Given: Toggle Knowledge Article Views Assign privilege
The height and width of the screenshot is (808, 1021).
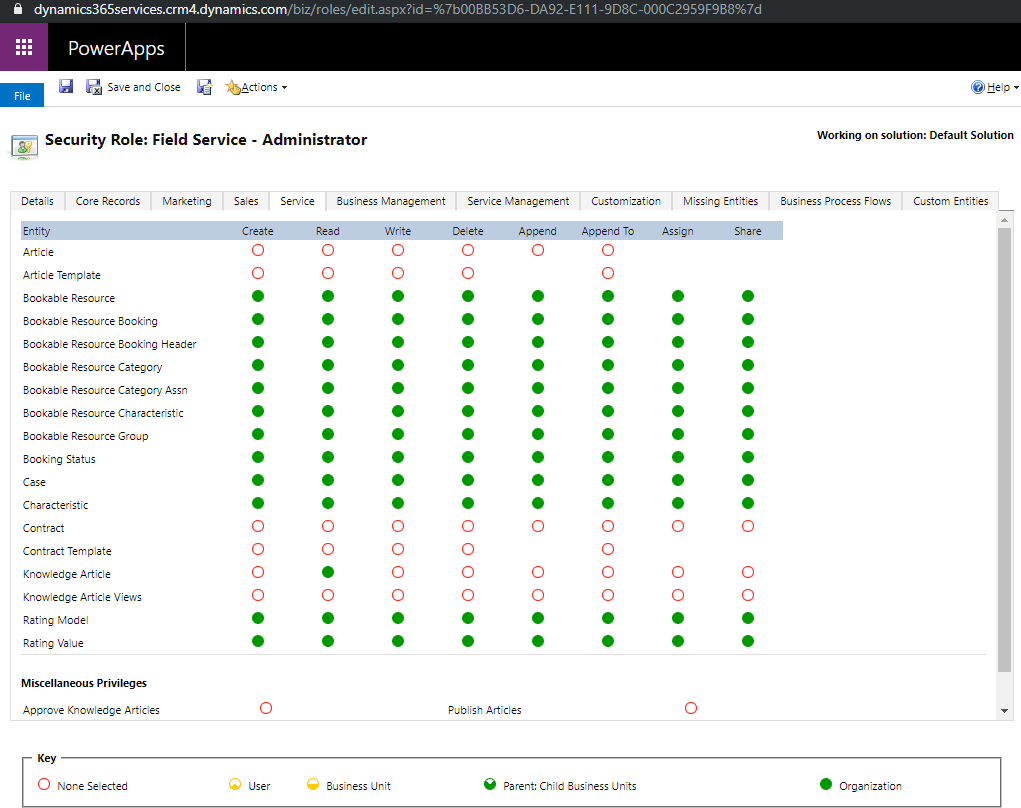Looking at the screenshot, I should (678, 595).
